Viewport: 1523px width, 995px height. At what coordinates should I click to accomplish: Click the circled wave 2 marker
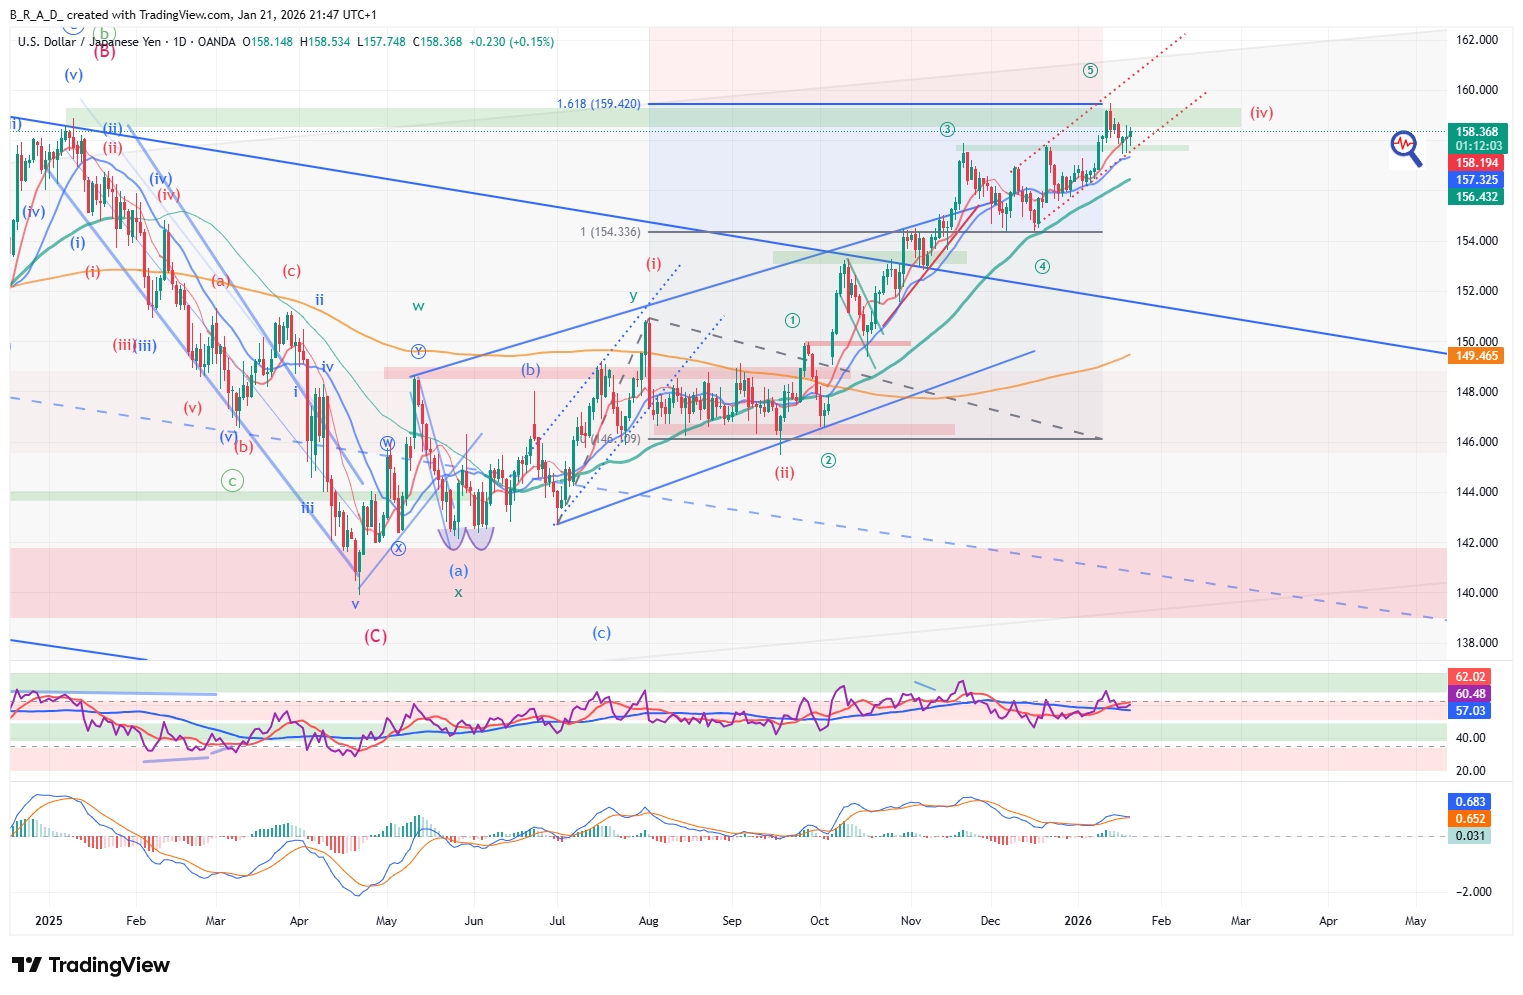click(x=828, y=460)
